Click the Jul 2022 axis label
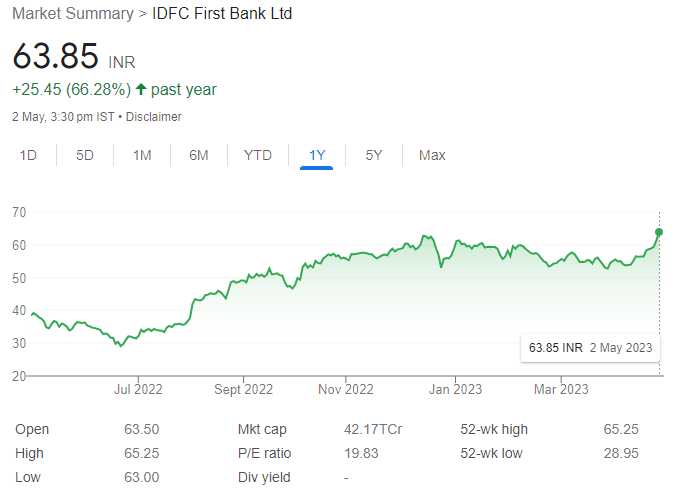 pos(138,389)
